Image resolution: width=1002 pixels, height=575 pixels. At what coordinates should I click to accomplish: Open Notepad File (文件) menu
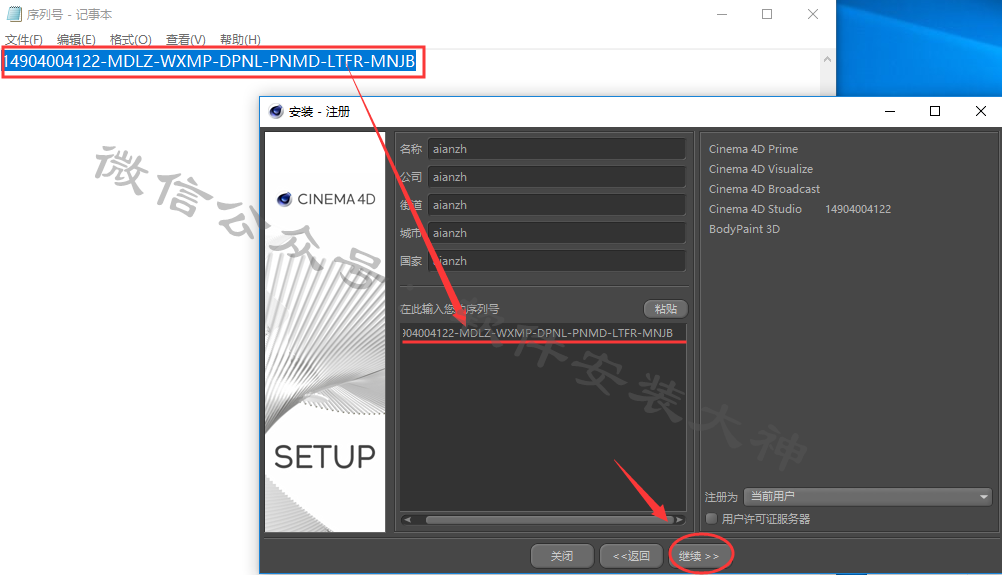(24, 40)
